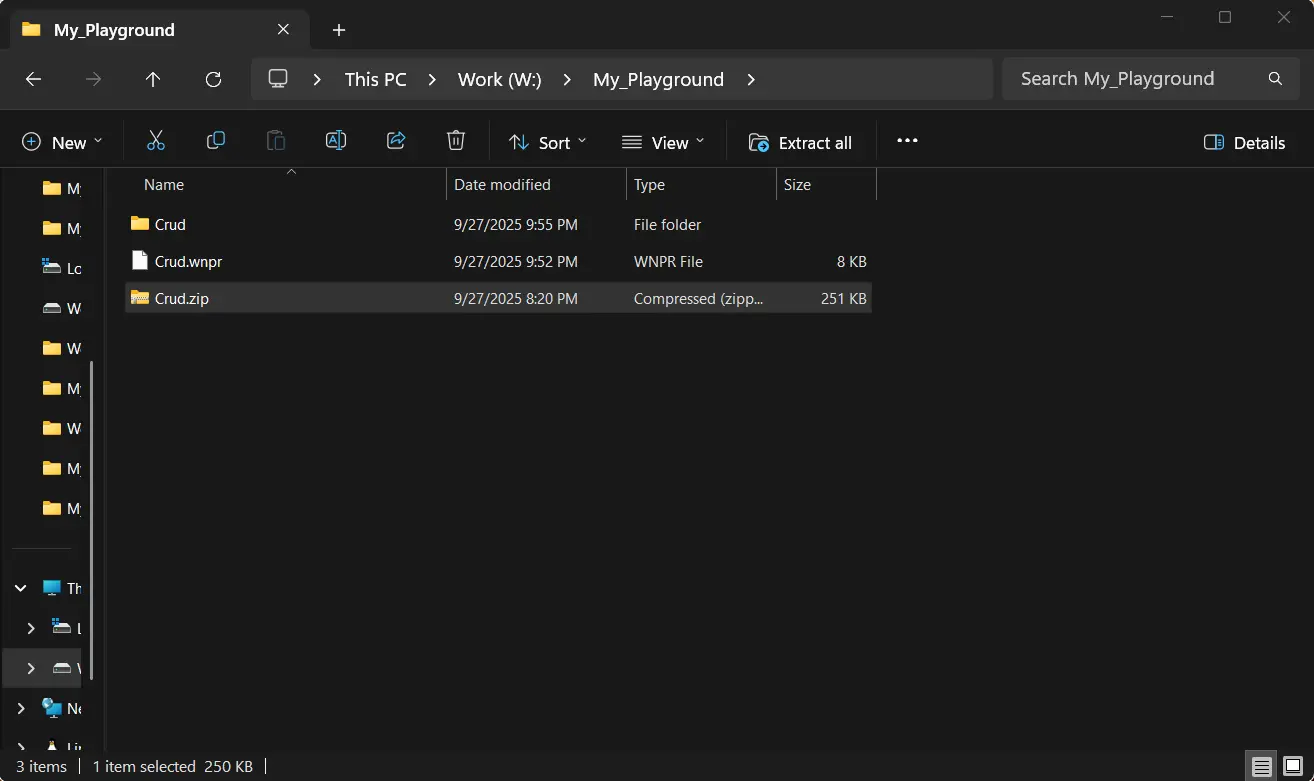Click the Rename icon in toolbar

click(x=336, y=141)
